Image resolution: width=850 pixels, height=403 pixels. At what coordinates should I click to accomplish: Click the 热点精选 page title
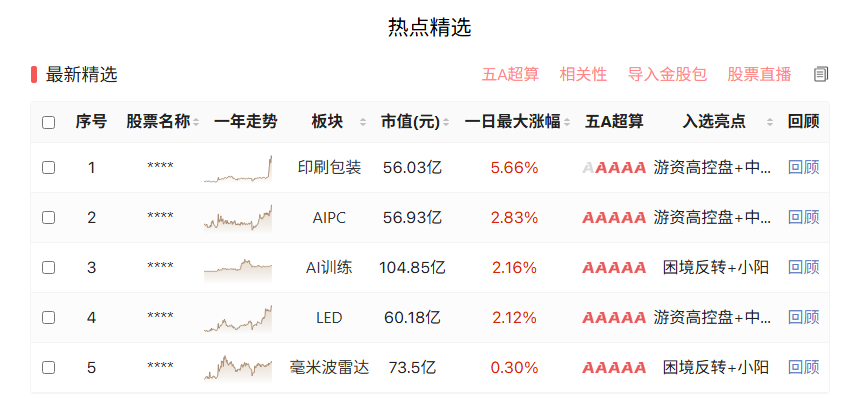pyautogui.click(x=429, y=27)
